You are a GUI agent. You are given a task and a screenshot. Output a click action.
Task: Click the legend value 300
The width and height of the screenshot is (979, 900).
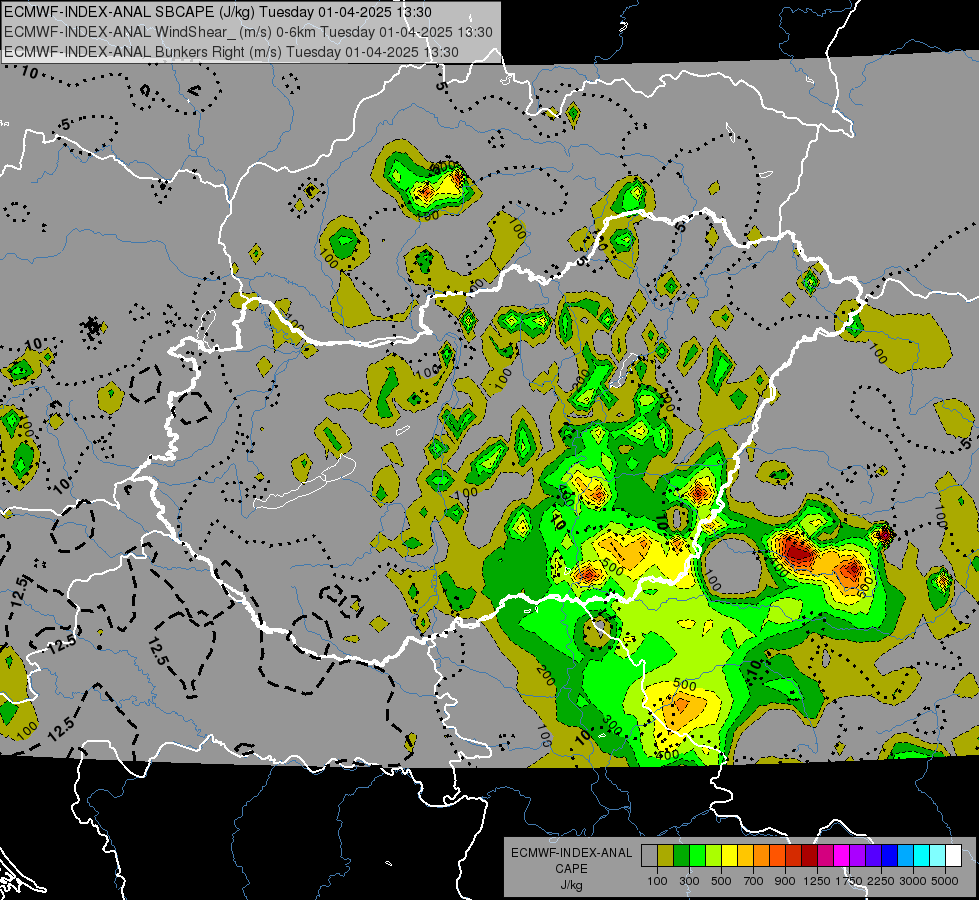pos(689,882)
